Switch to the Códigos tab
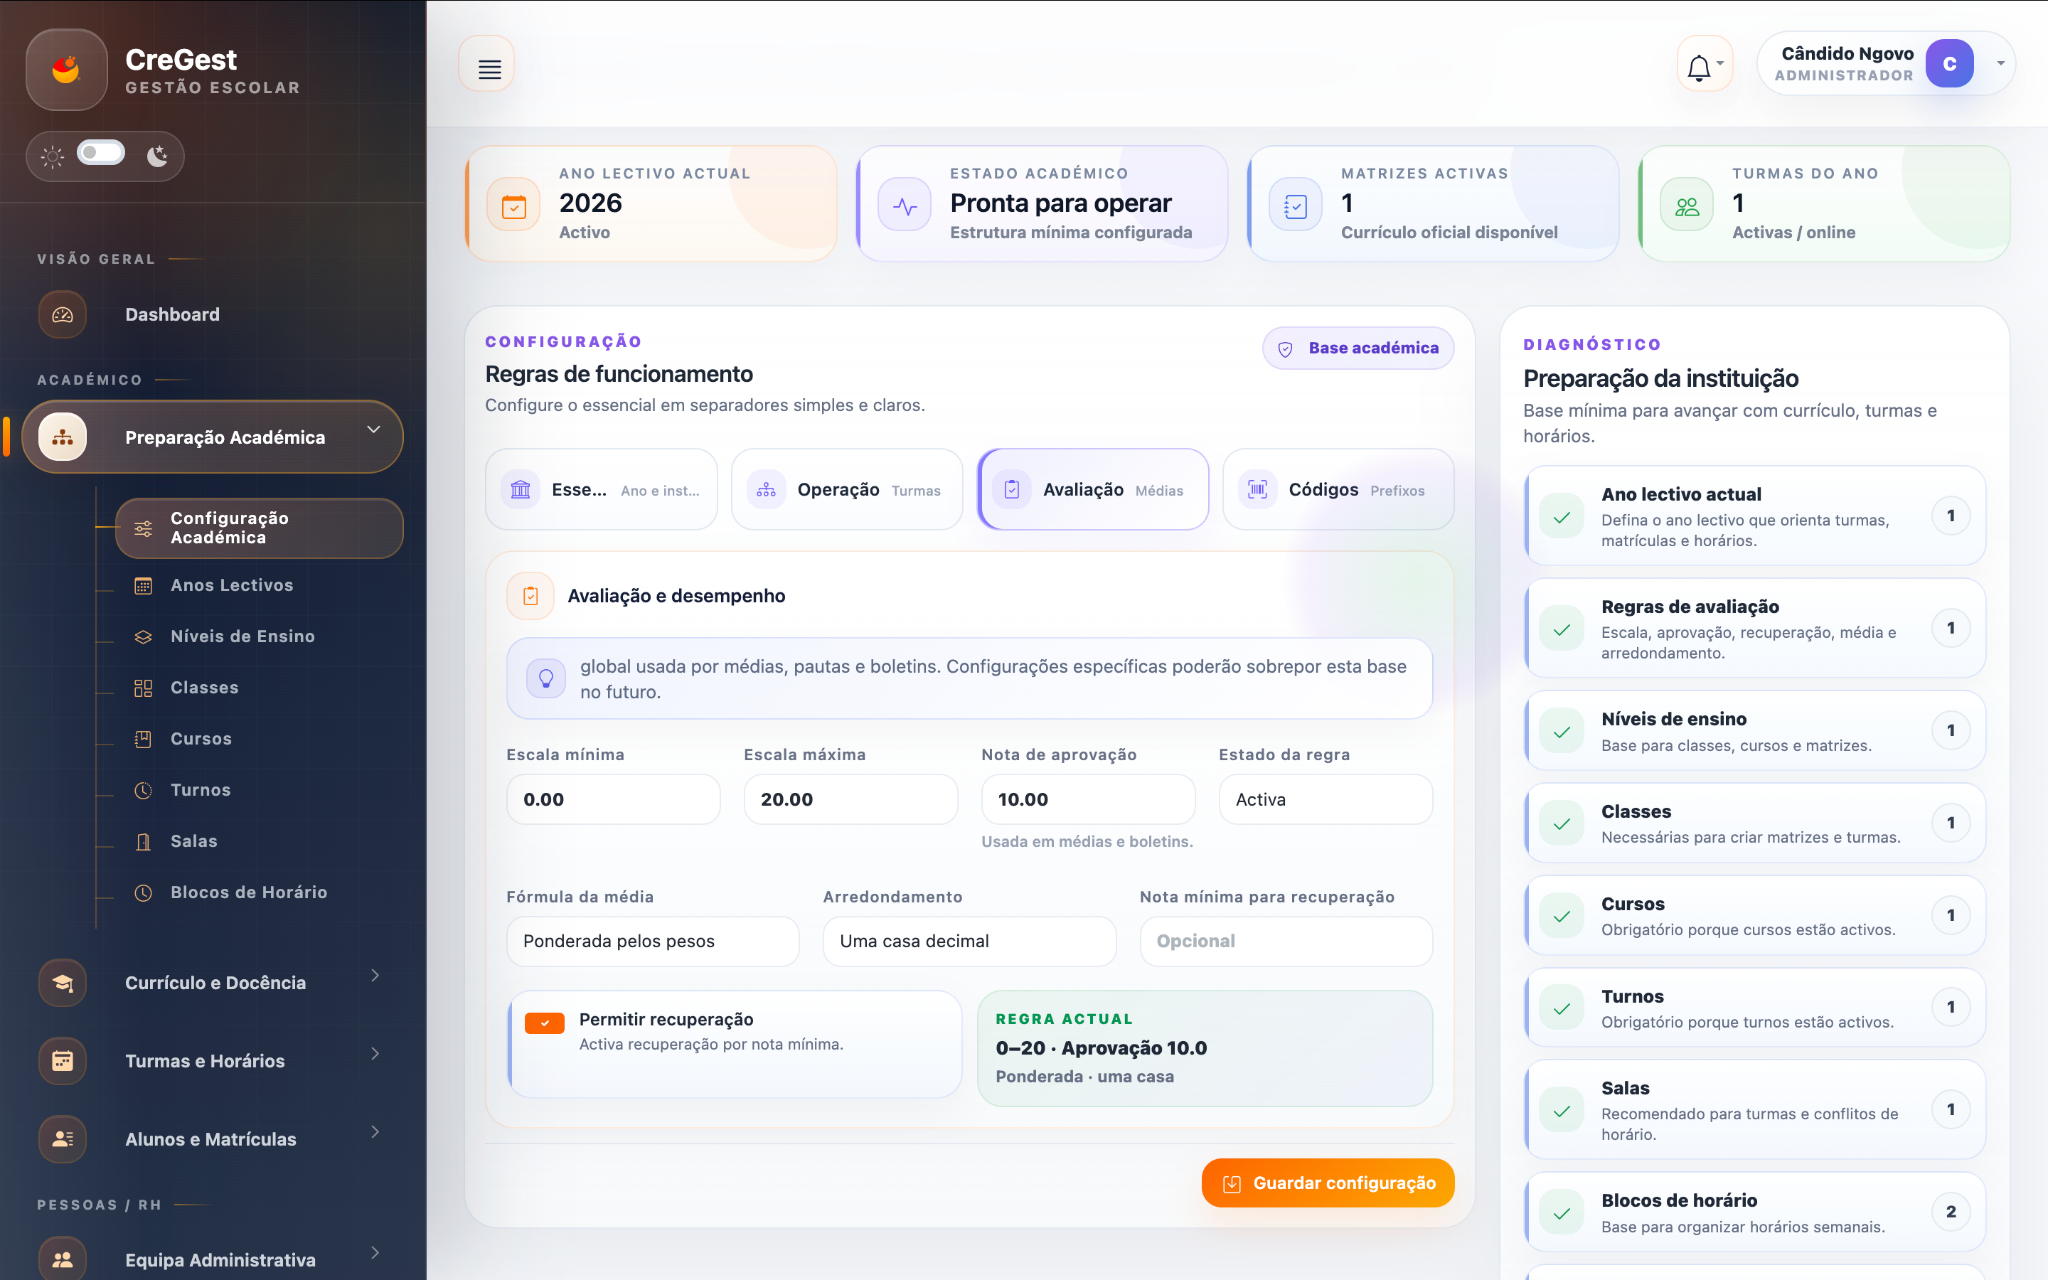Viewport: 2048px width, 1280px height. pos(1338,490)
